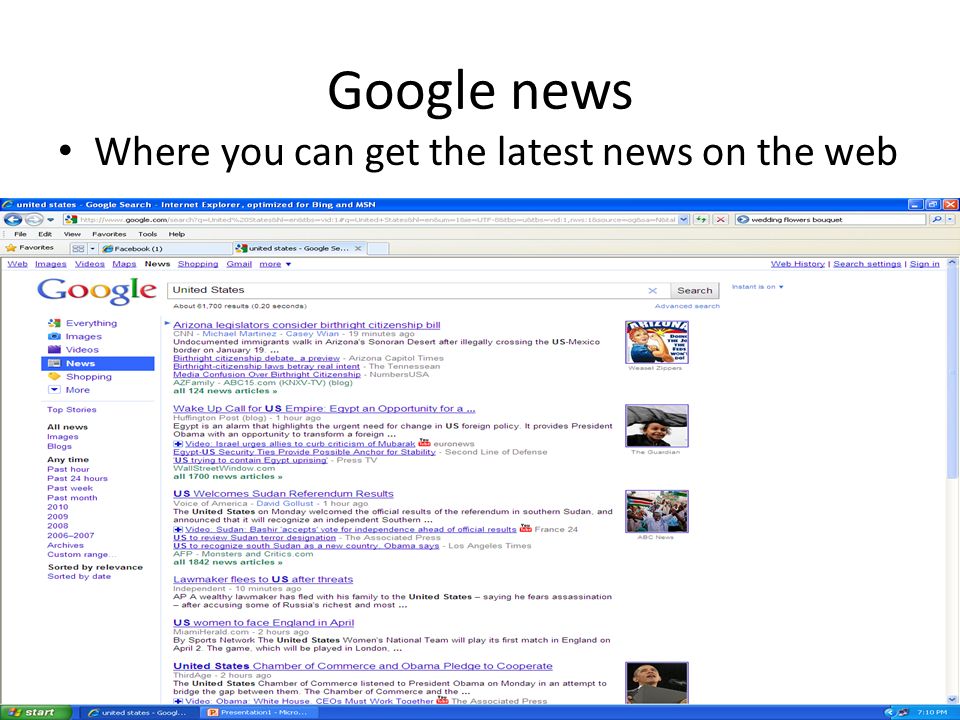Screen dimensions: 960x720
Task: Open a new blank tab
Action: [378, 249]
